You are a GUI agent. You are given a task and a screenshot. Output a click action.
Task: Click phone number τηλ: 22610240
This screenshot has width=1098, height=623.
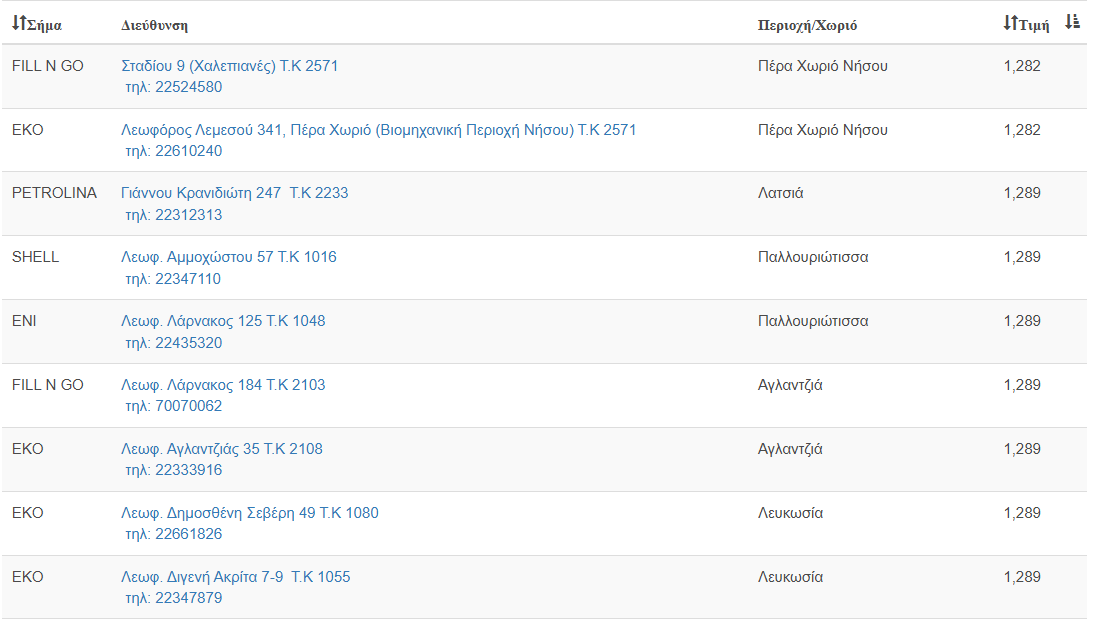click(x=174, y=151)
